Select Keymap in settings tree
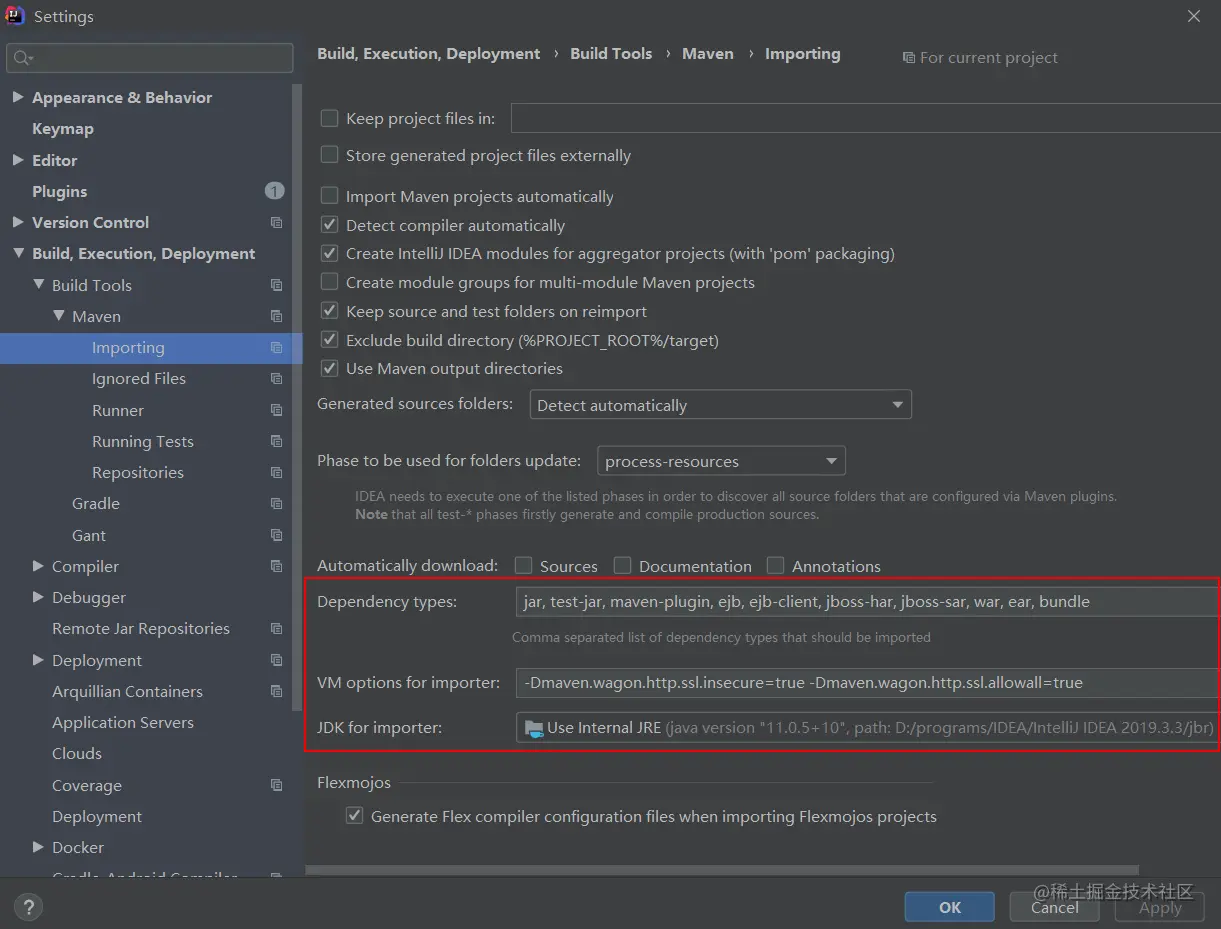The image size is (1221, 929). point(63,129)
